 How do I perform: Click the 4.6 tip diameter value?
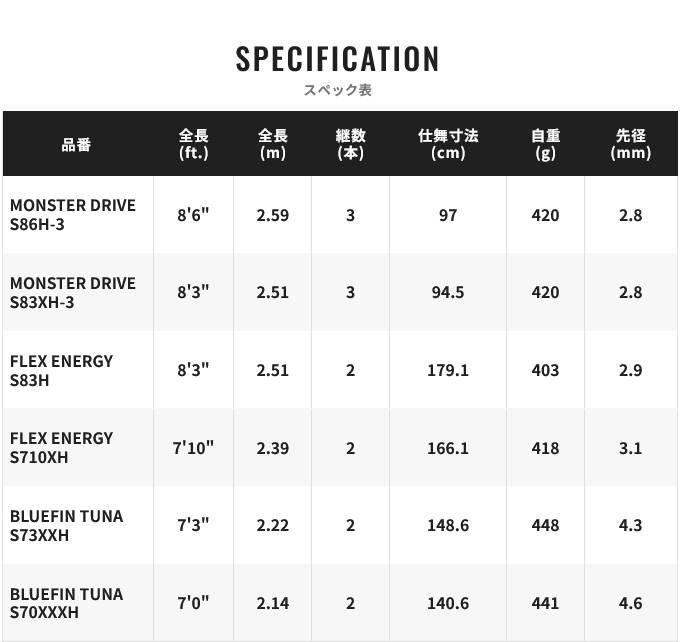pos(631,603)
